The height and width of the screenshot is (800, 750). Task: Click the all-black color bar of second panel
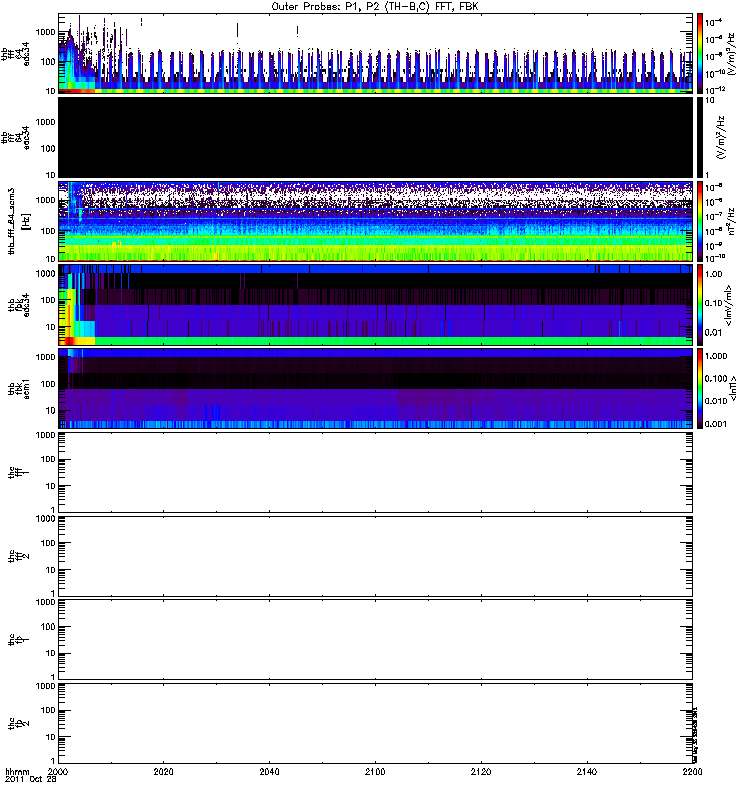point(701,136)
